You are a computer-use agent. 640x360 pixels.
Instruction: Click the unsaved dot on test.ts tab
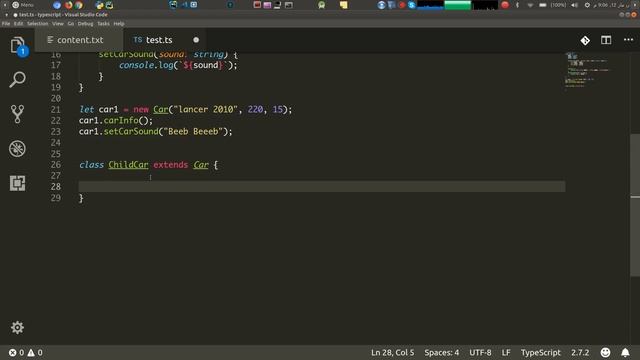click(x=196, y=40)
